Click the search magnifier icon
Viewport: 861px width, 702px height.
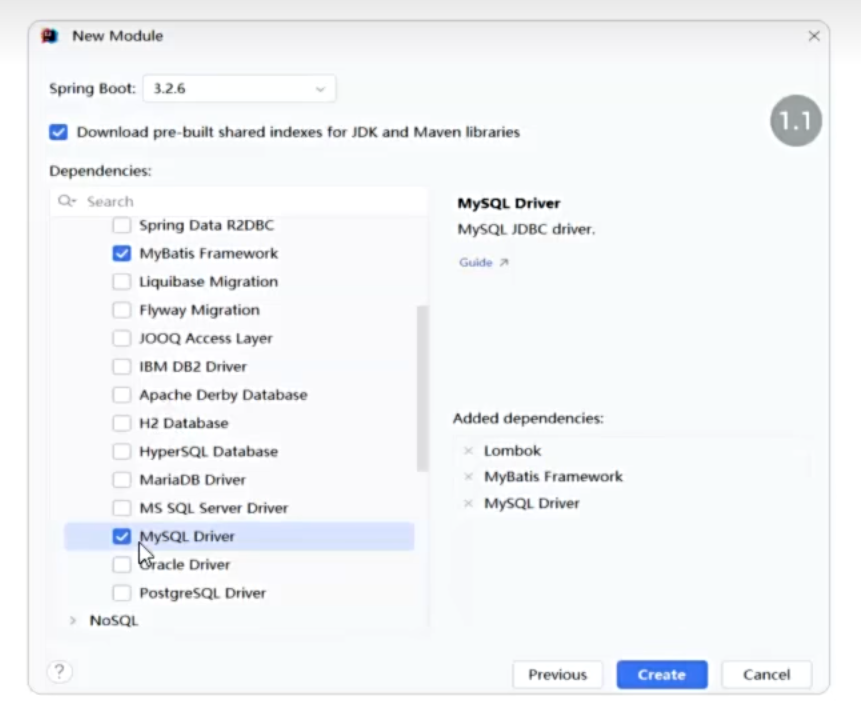click(66, 201)
